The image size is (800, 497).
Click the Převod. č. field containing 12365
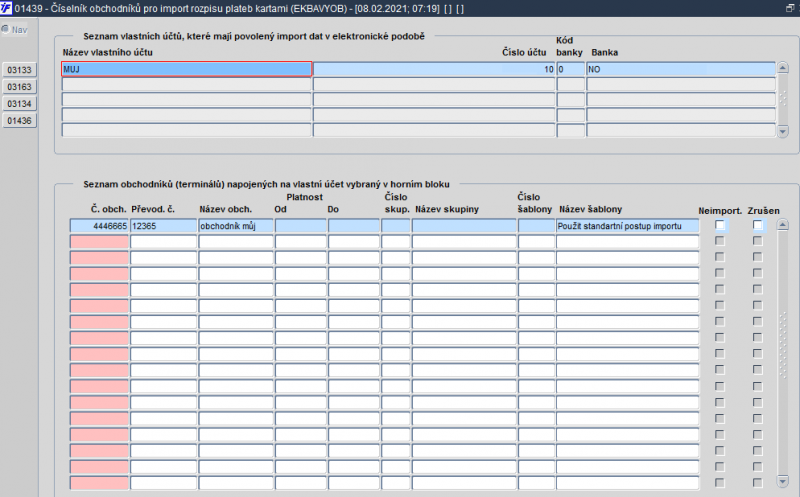coord(163,226)
